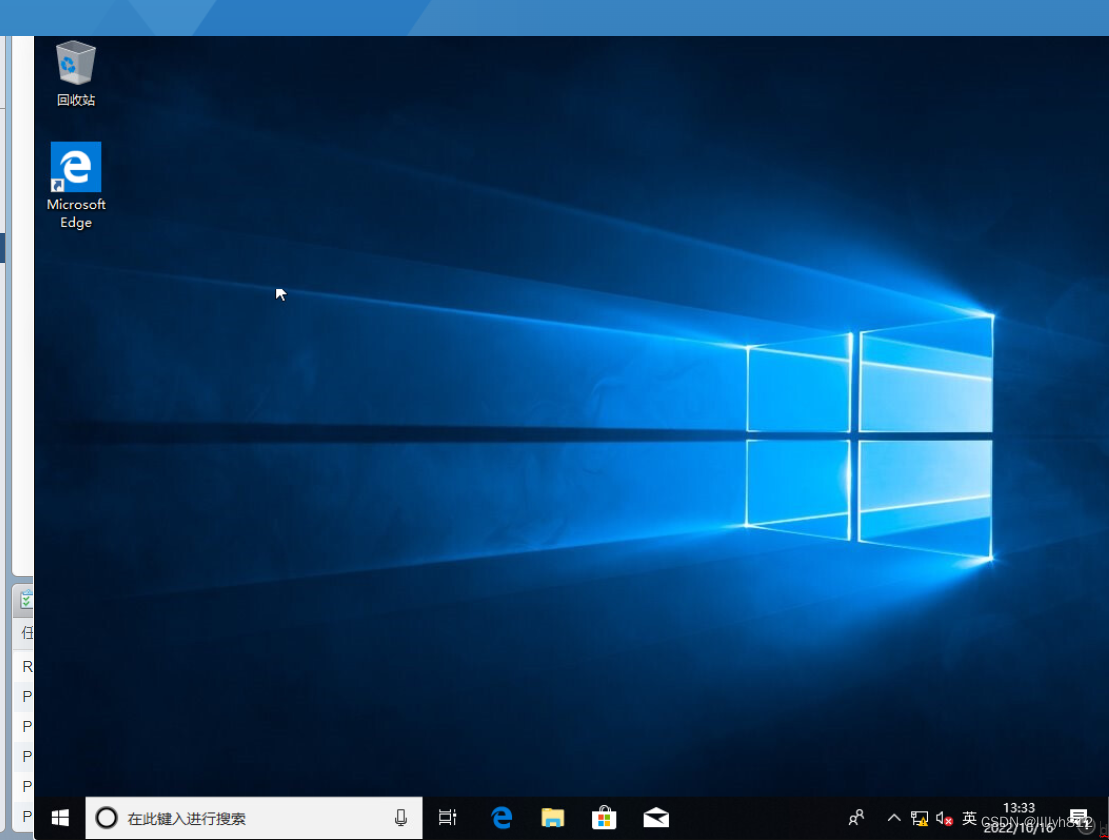This screenshot has height=840, width=1109.
Task: Open the Mail app from taskbar
Action: tap(656, 818)
